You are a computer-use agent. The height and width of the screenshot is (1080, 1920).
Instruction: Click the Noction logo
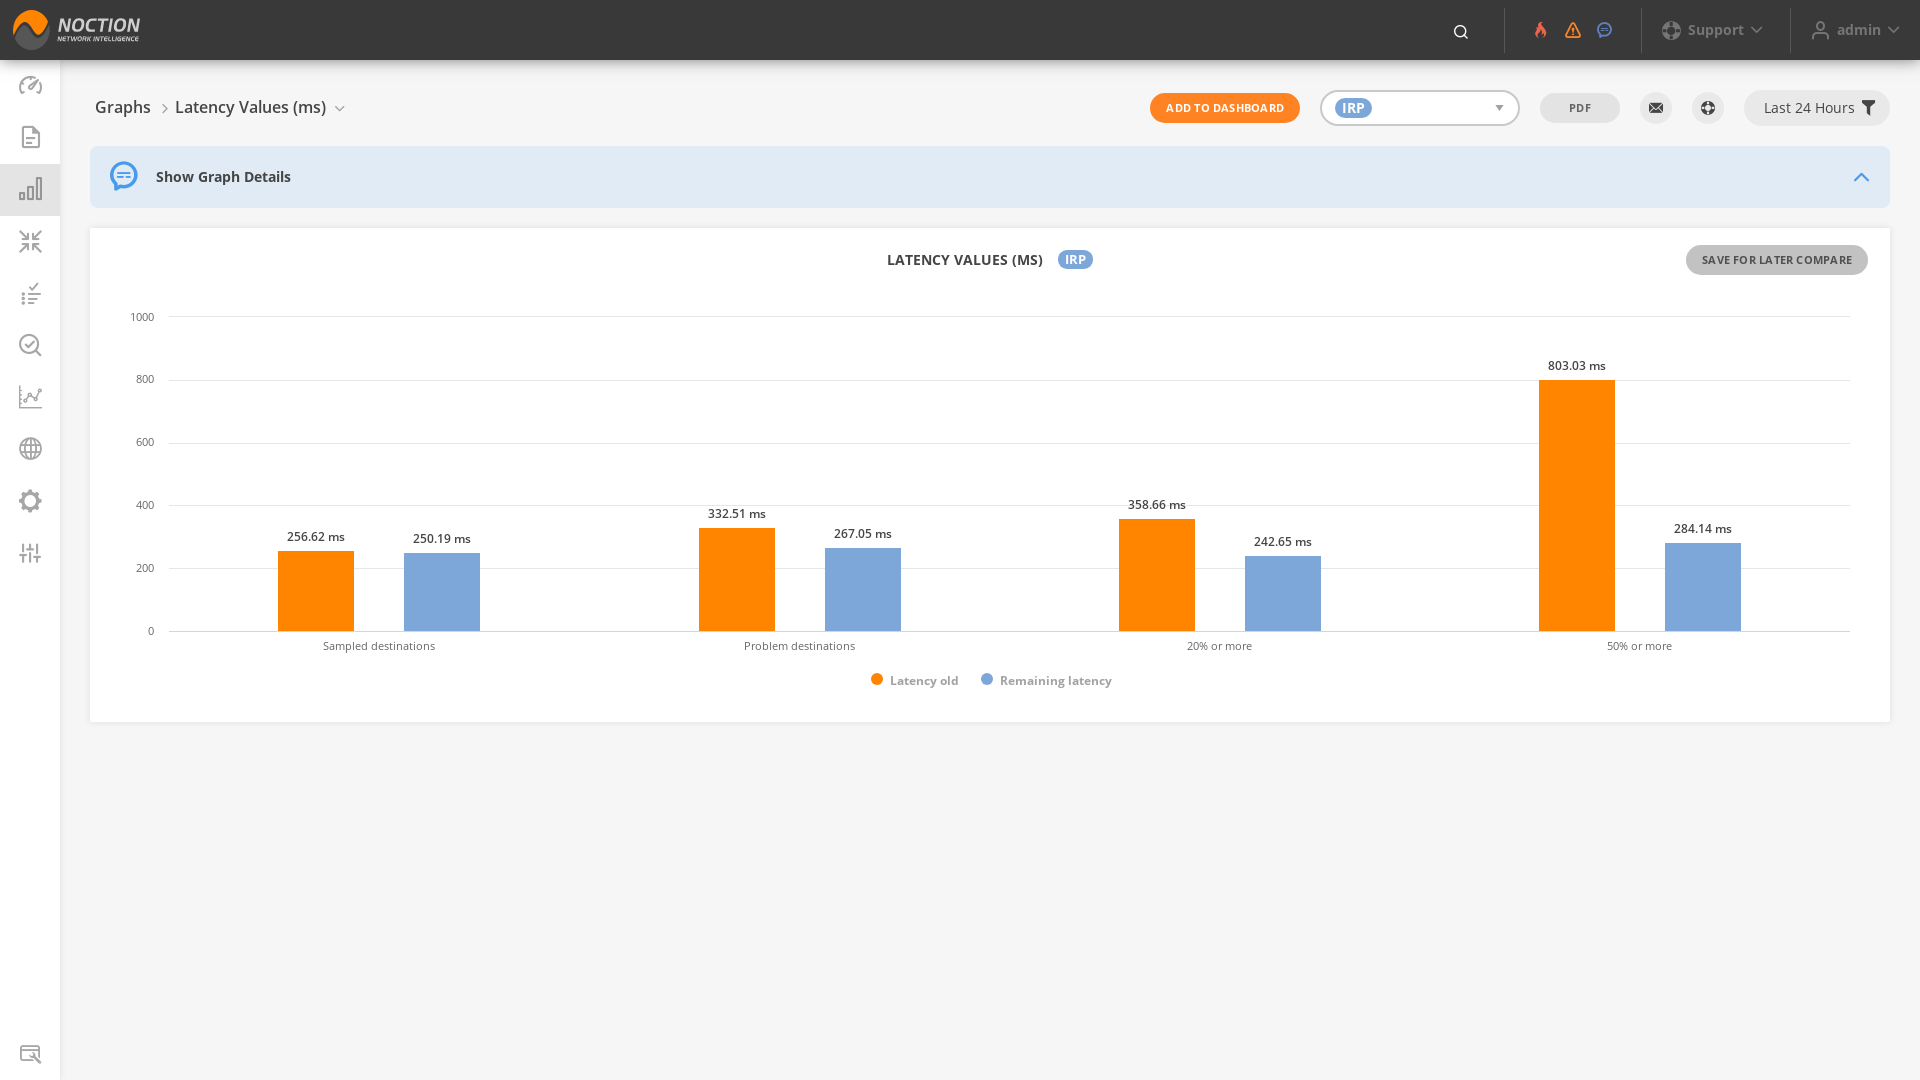click(x=76, y=30)
